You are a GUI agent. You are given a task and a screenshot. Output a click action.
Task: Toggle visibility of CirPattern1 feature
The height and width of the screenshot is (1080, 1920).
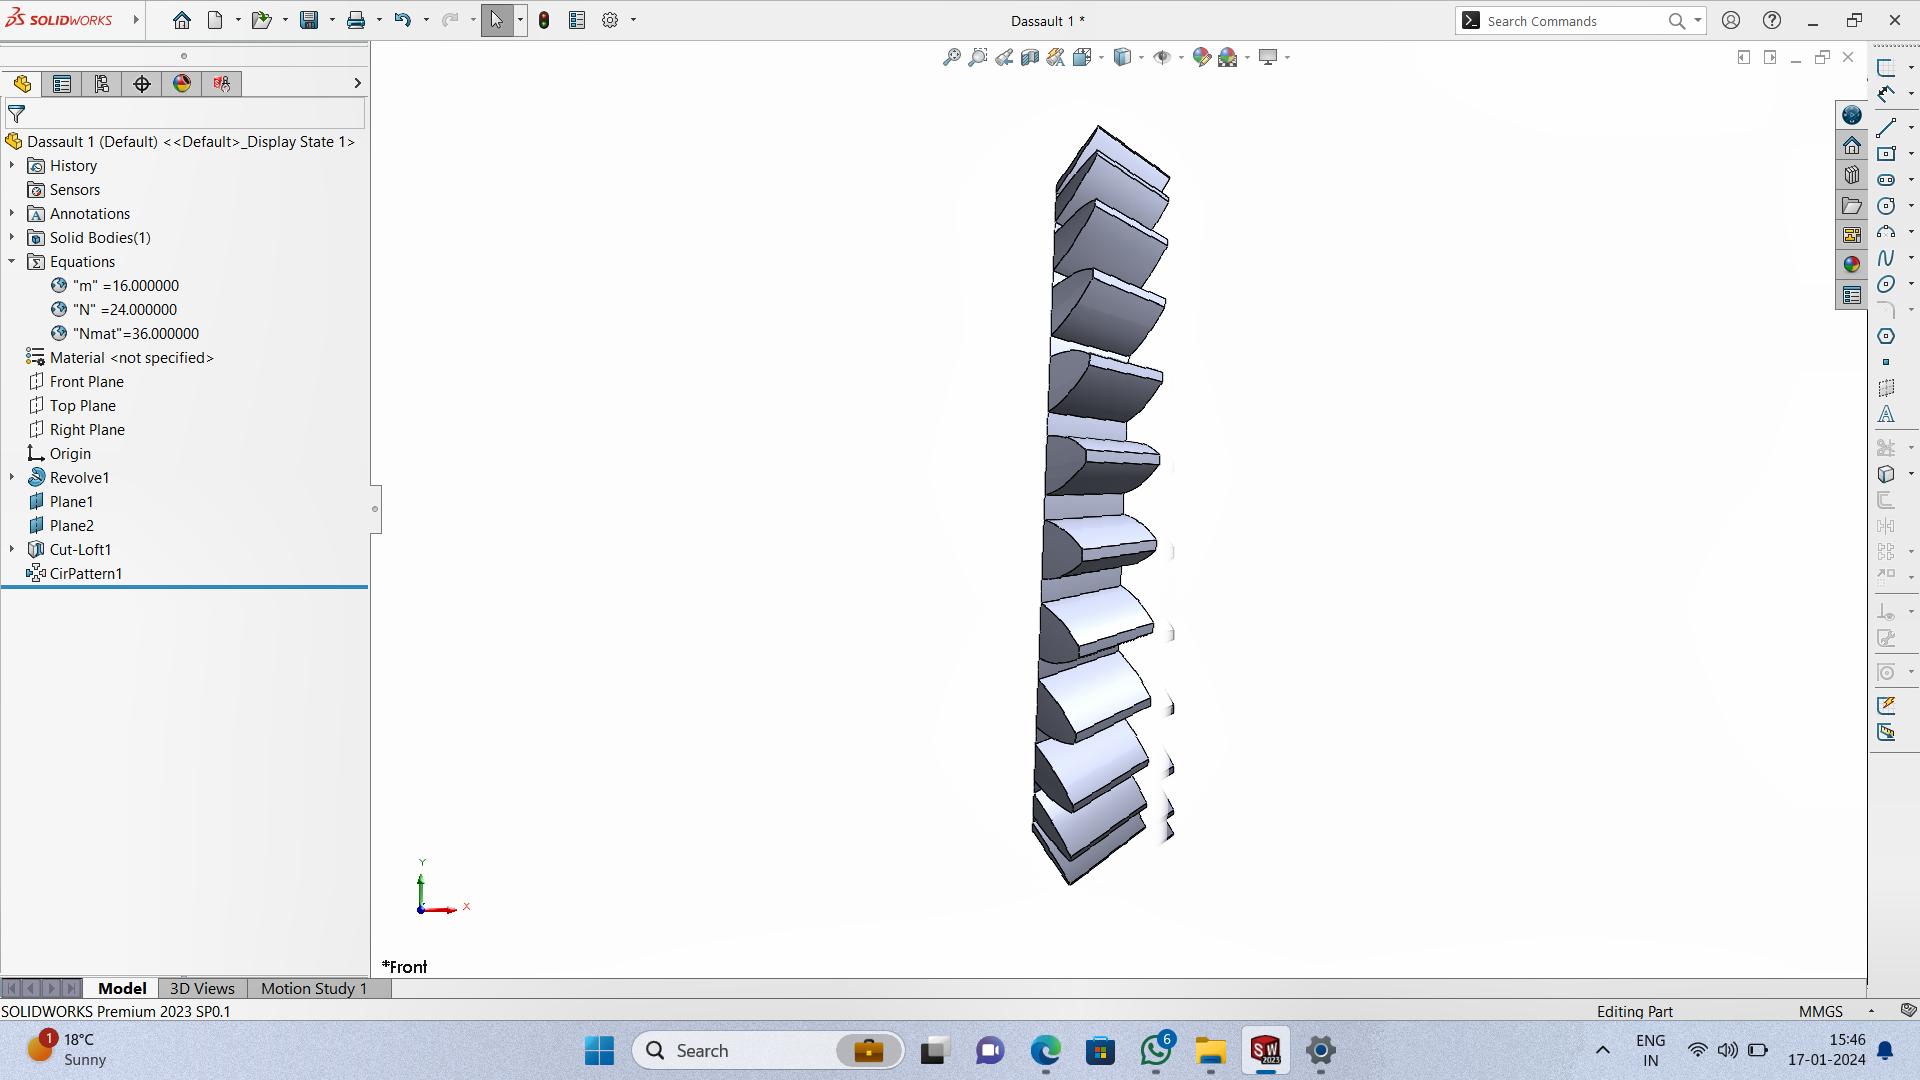[86, 572]
